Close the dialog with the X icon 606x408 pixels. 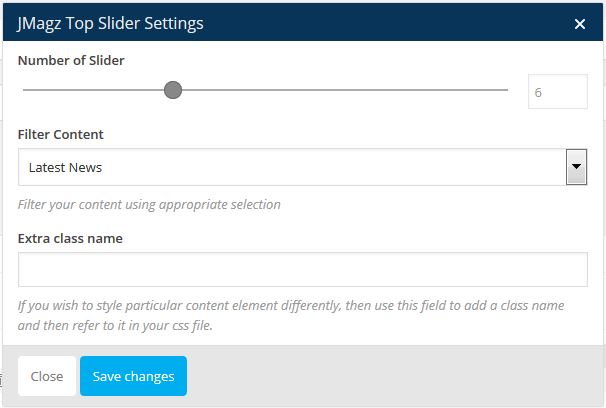(580, 24)
